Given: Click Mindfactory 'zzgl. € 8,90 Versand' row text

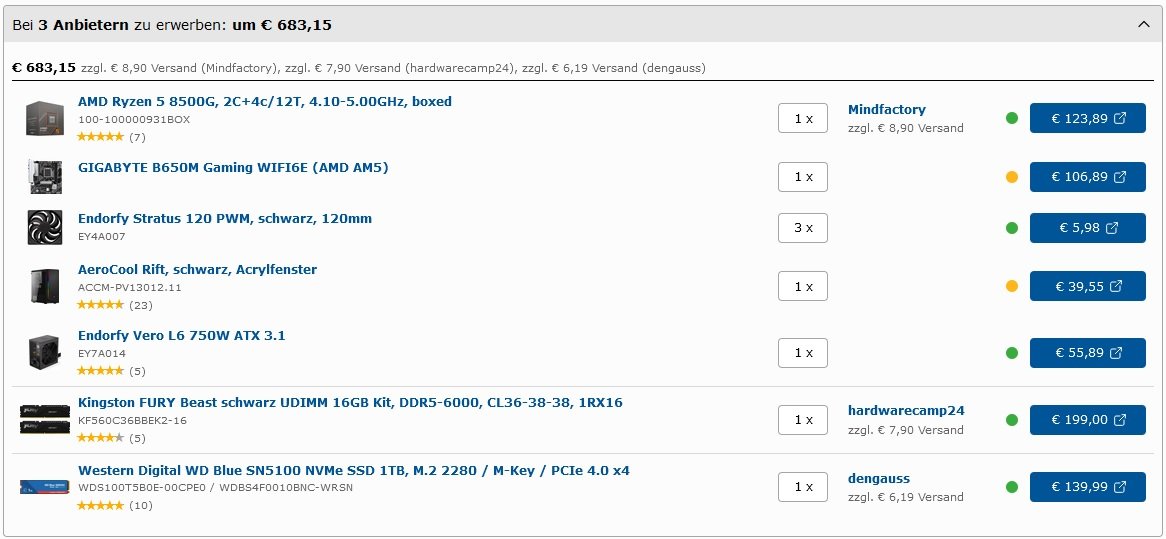Looking at the screenshot, I should coord(906,128).
